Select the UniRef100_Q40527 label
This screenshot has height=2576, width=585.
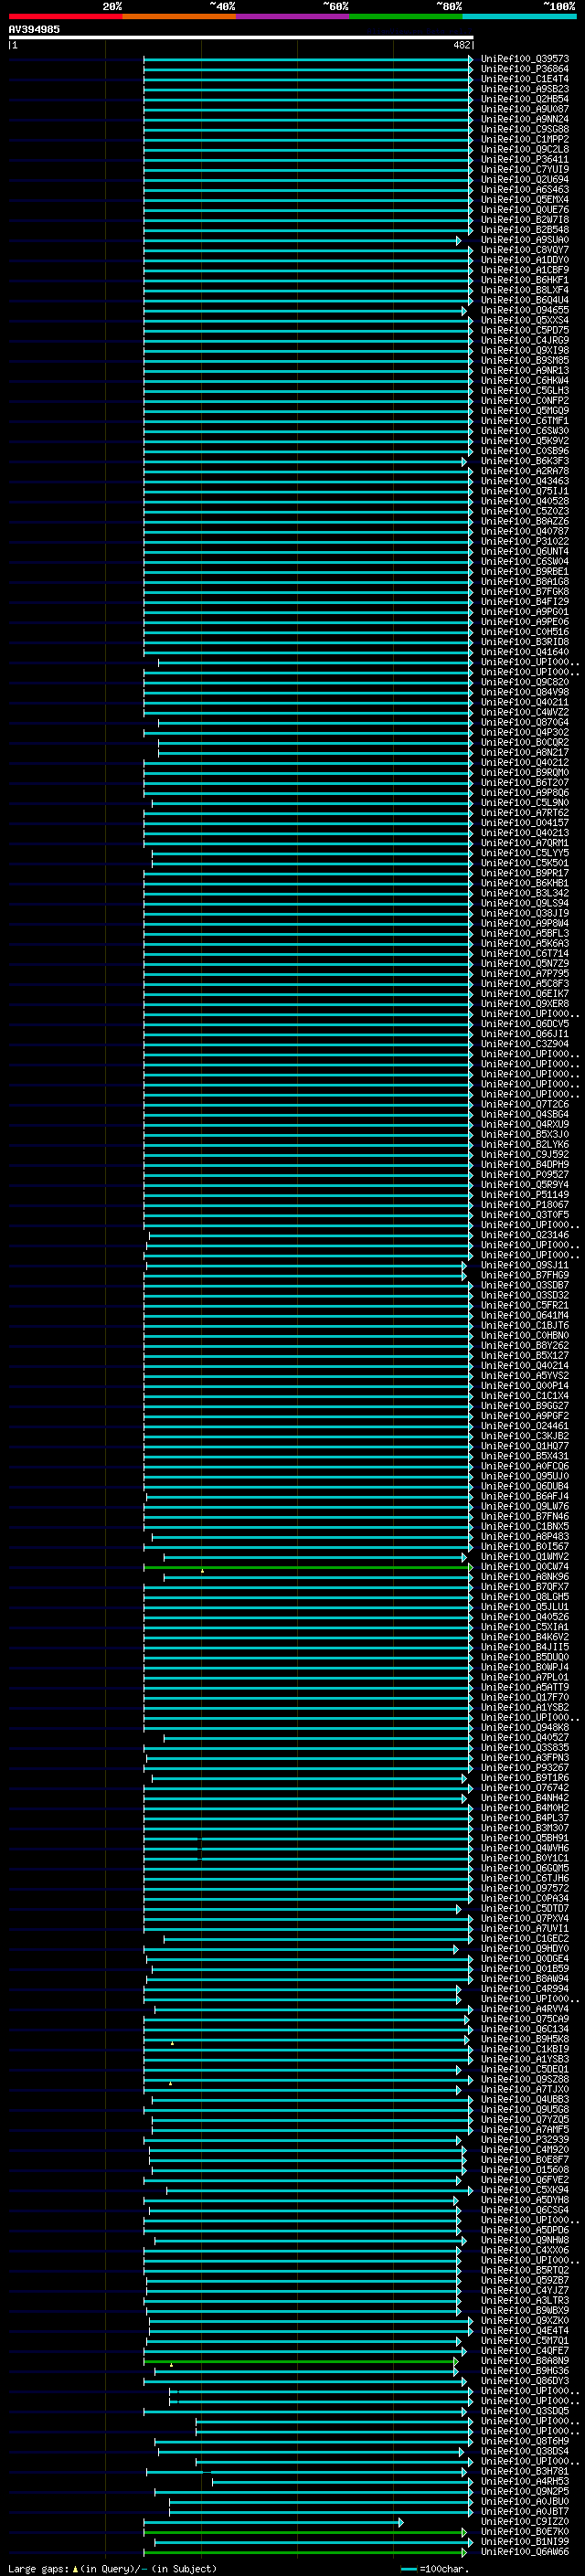point(525,1737)
